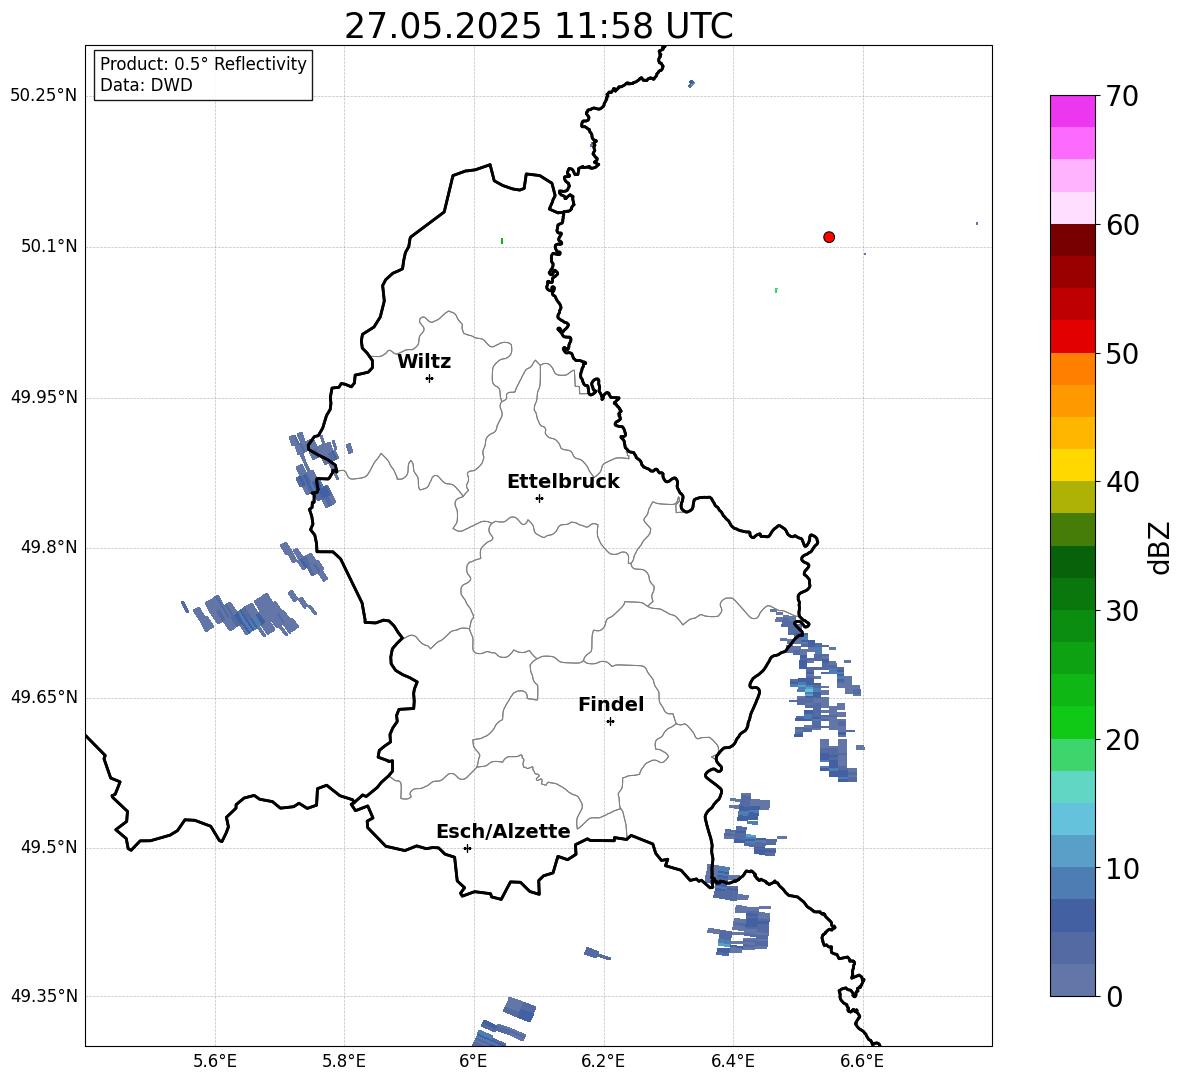Click the magenta top colorbar segment

pos(1072,111)
